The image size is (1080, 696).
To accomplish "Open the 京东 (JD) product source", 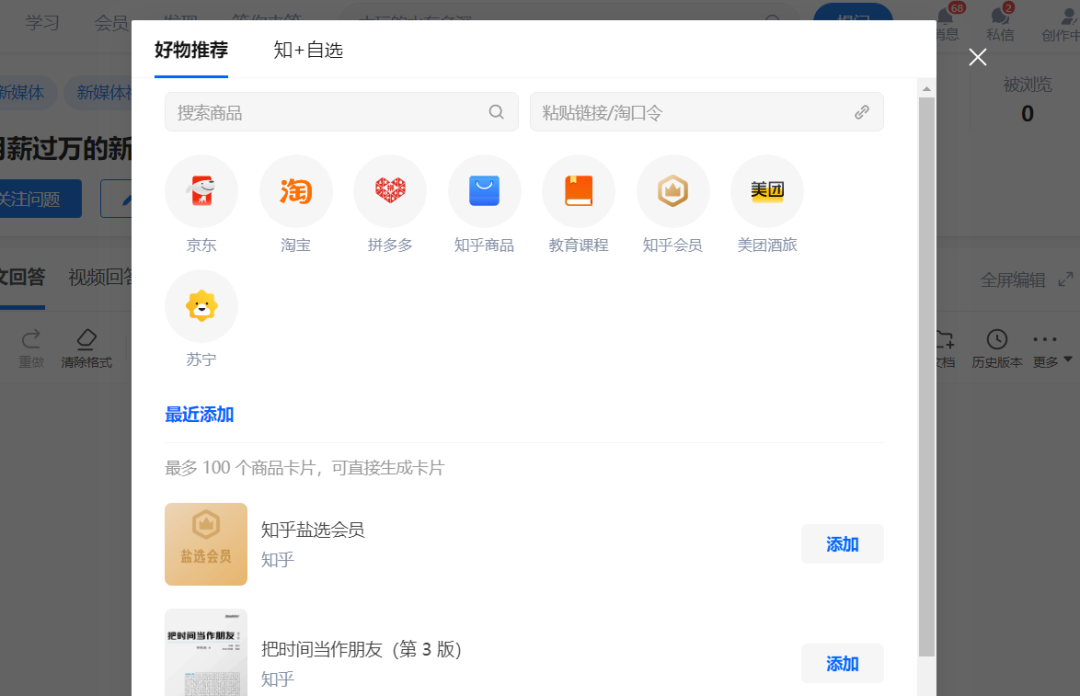I will (201, 191).
